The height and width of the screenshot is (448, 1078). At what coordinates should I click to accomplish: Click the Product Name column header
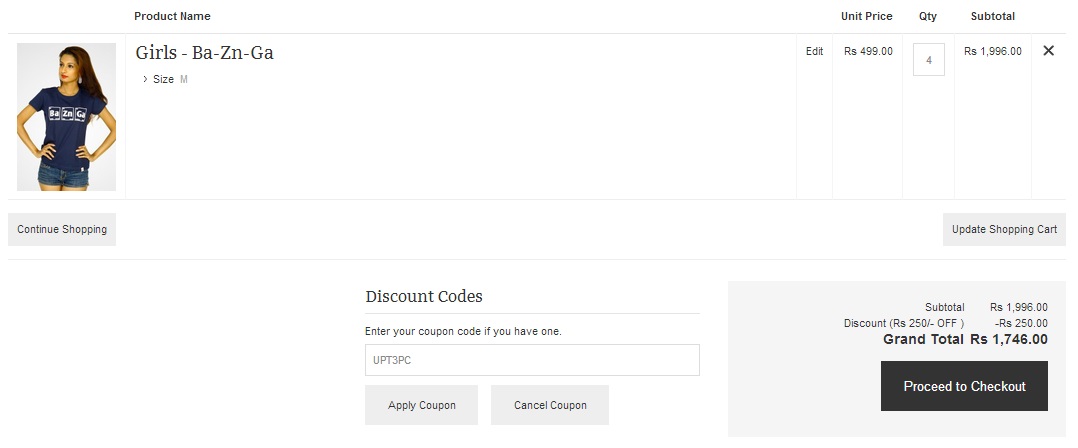click(x=172, y=16)
